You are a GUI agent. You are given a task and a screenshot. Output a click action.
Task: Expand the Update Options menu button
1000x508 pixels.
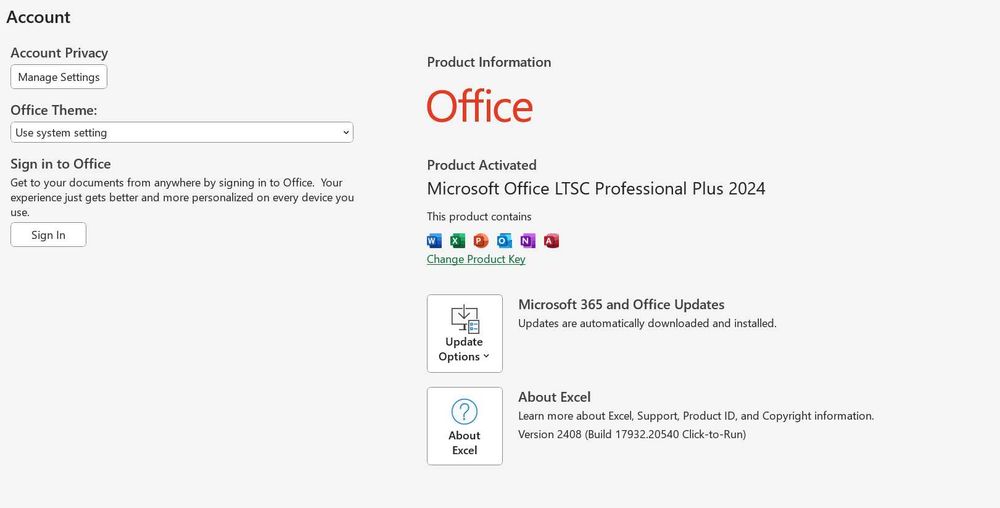pyautogui.click(x=464, y=333)
